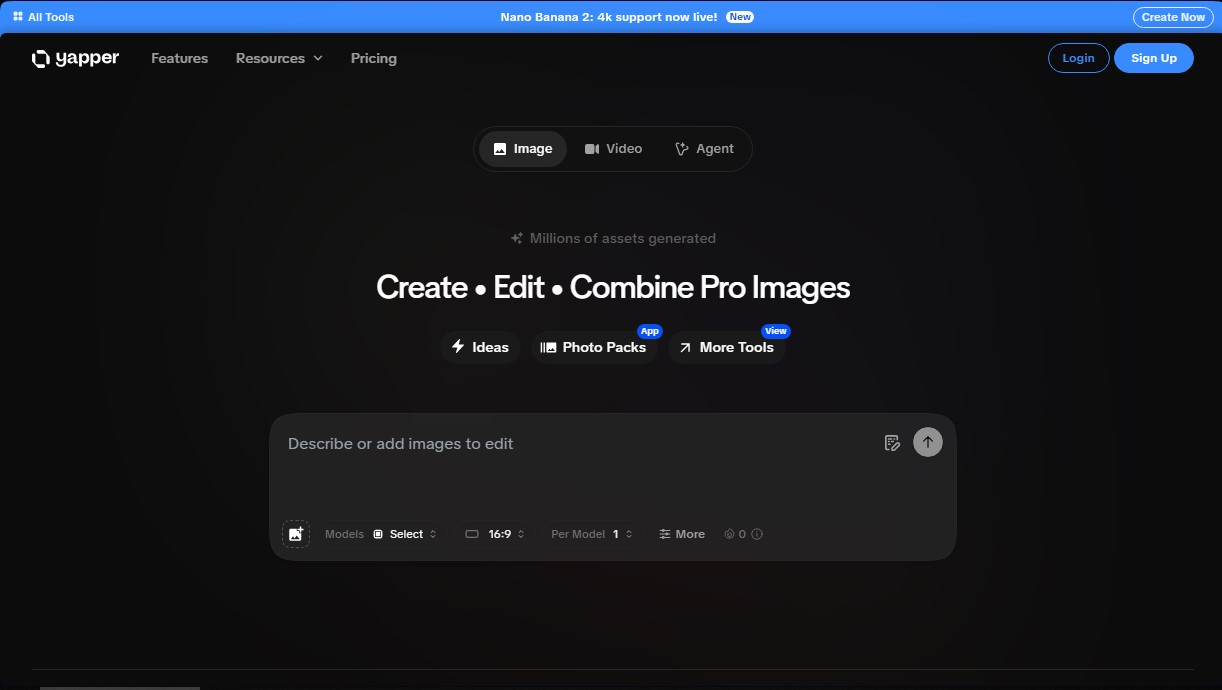The height and width of the screenshot is (690, 1222).
Task: Open the Pricing page
Action: coord(374,58)
